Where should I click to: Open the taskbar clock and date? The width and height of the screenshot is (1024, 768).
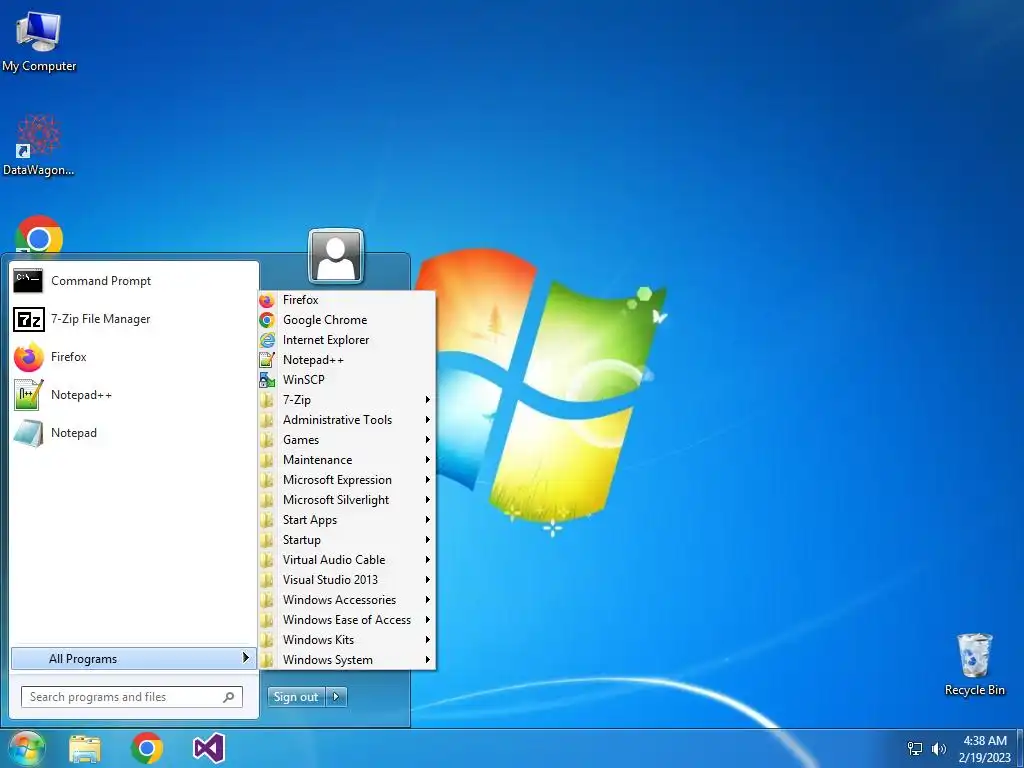[985, 749]
